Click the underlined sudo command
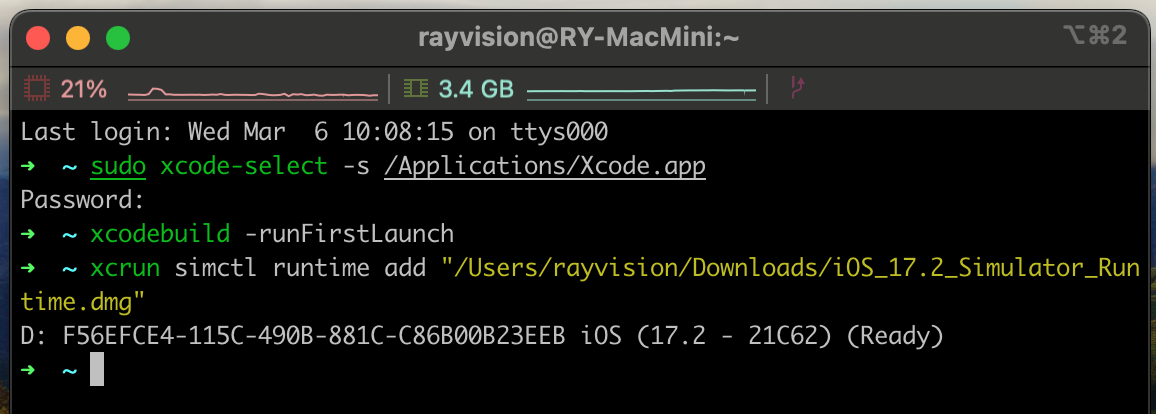The width and height of the screenshot is (1156, 414). coord(118,165)
